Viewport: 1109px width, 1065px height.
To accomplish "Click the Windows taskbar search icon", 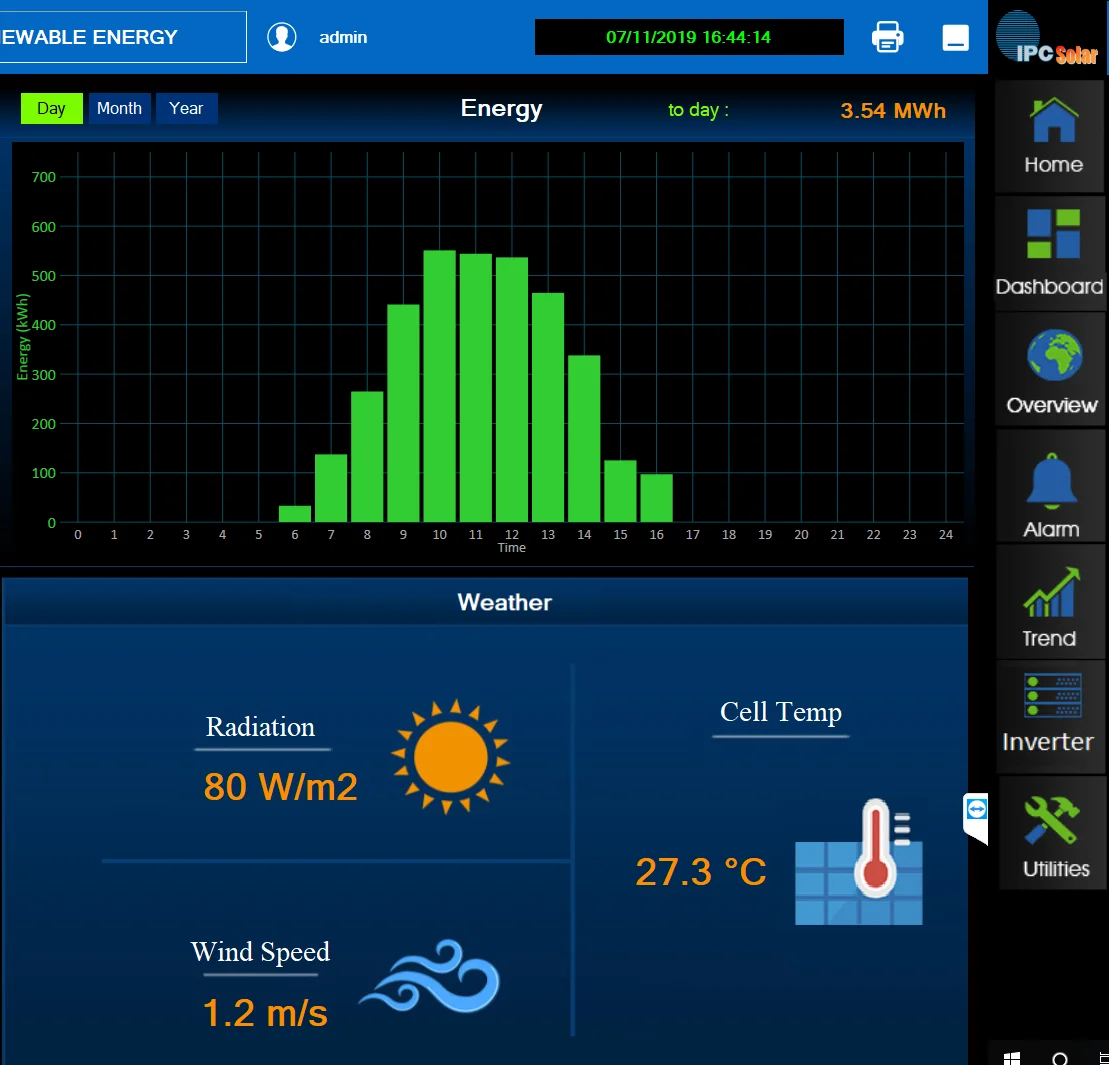I will click(1059, 1058).
